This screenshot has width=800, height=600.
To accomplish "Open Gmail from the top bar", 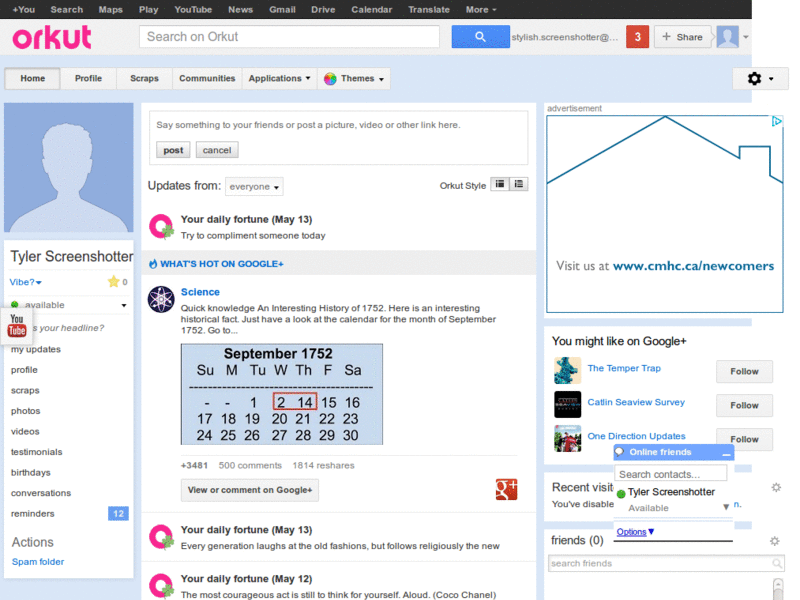I will (x=282, y=10).
